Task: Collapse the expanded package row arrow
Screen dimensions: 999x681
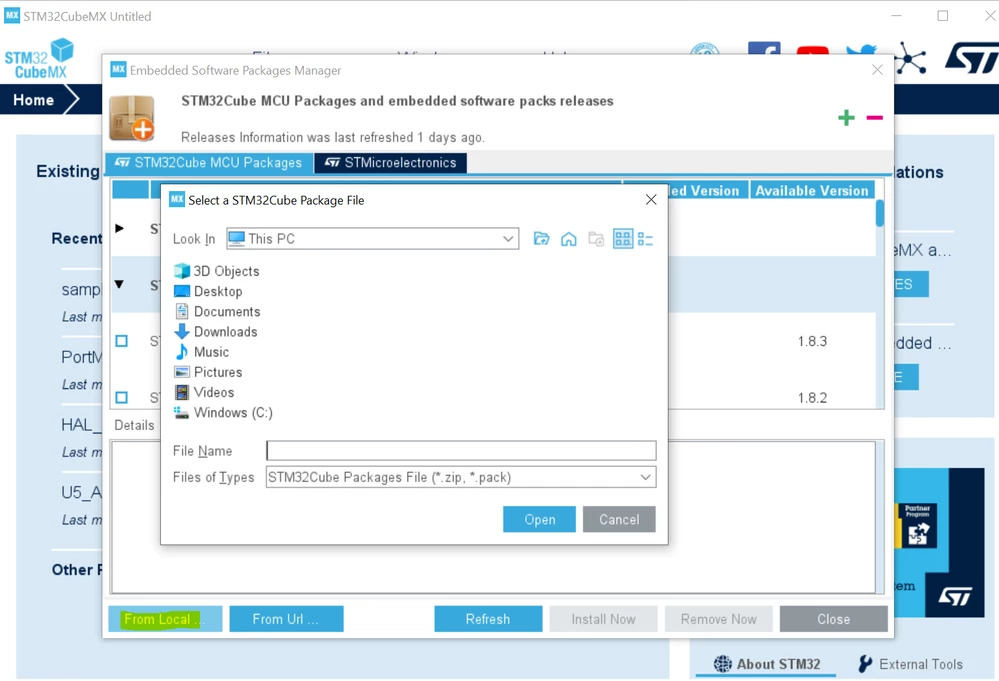Action: coord(119,284)
